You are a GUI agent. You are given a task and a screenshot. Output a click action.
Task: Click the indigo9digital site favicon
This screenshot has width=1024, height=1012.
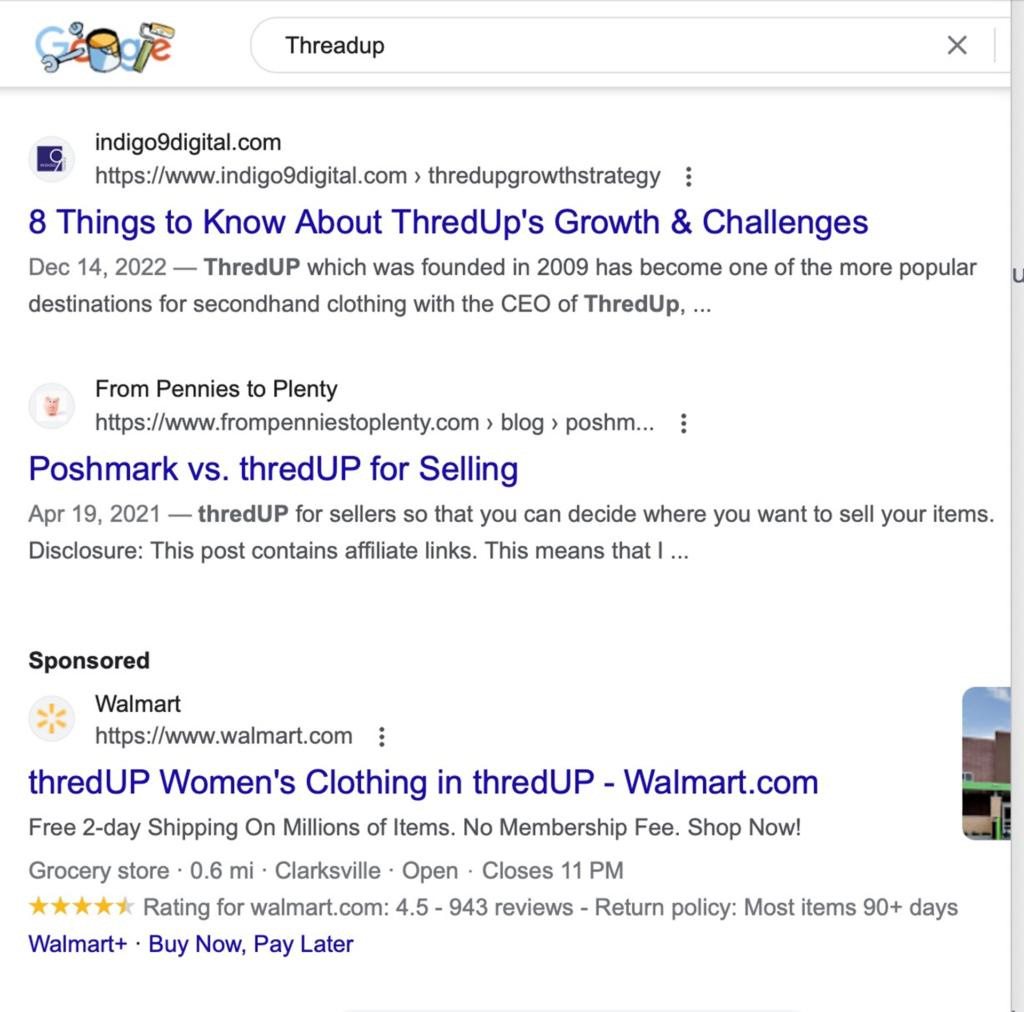(x=51, y=159)
